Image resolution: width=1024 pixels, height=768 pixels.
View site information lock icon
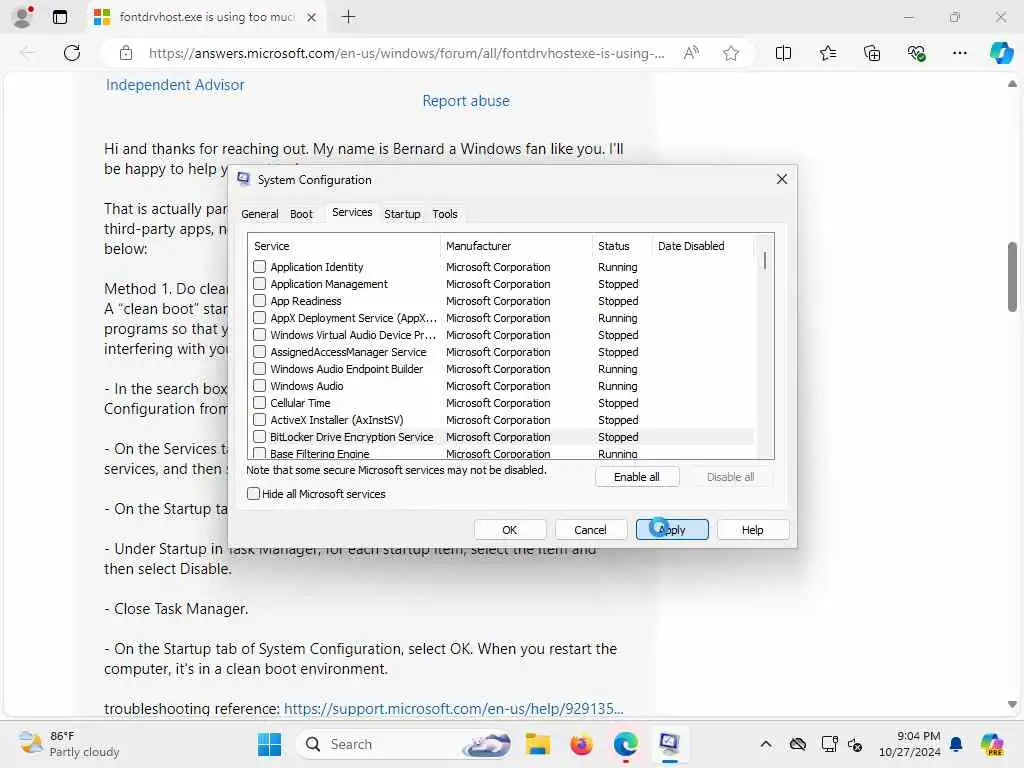pos(126,53)
